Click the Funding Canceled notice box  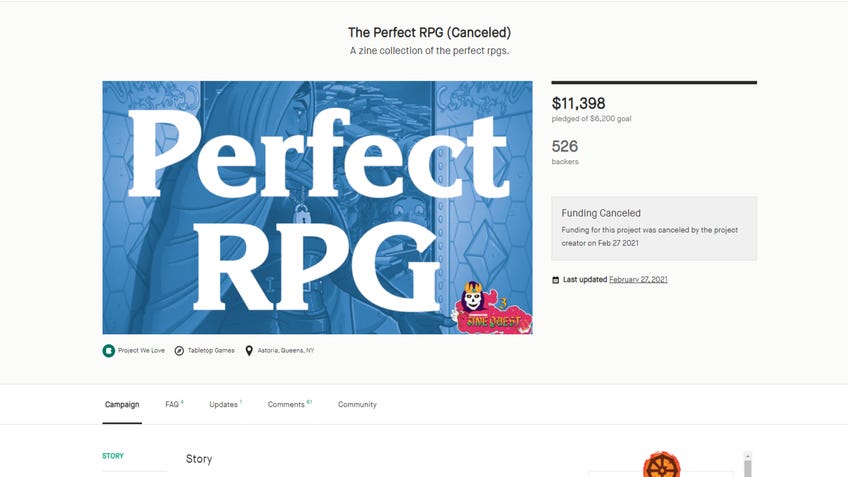pos(654,228)
